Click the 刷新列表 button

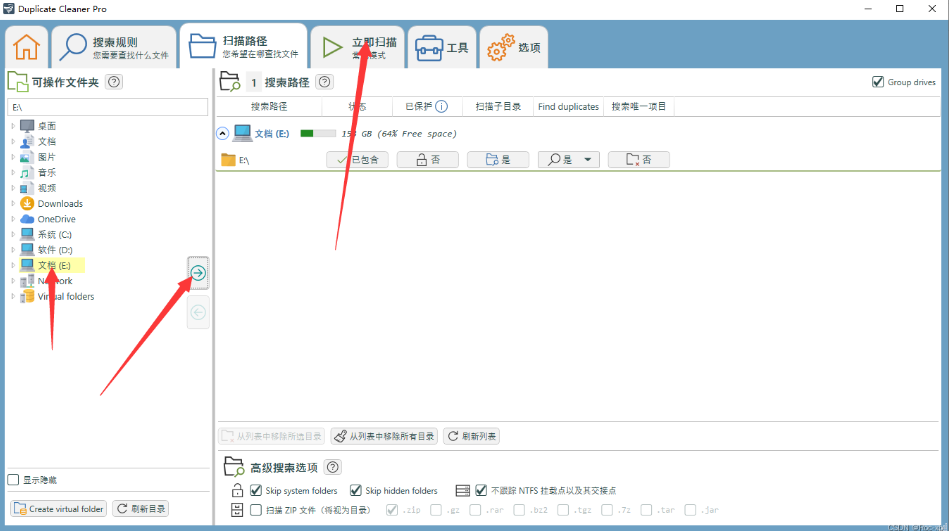[x=471, y=436]
